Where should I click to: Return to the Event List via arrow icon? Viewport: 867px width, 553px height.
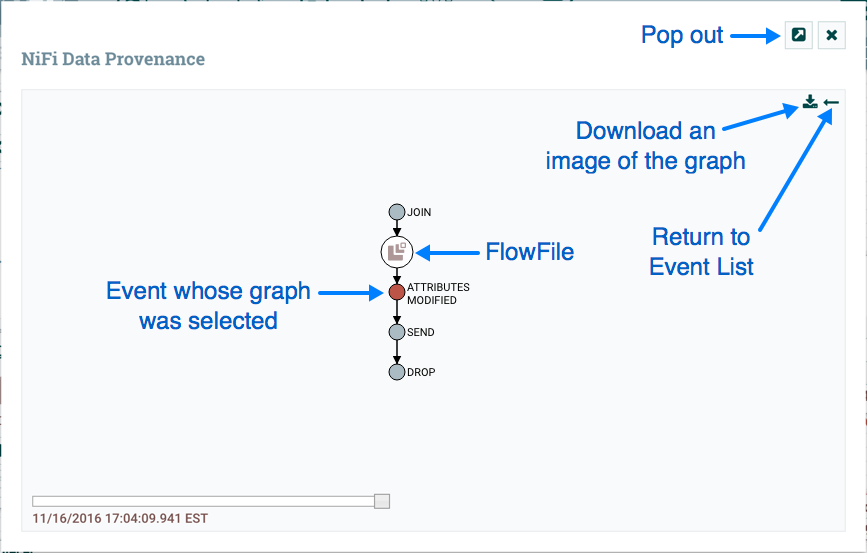(832, 103)
